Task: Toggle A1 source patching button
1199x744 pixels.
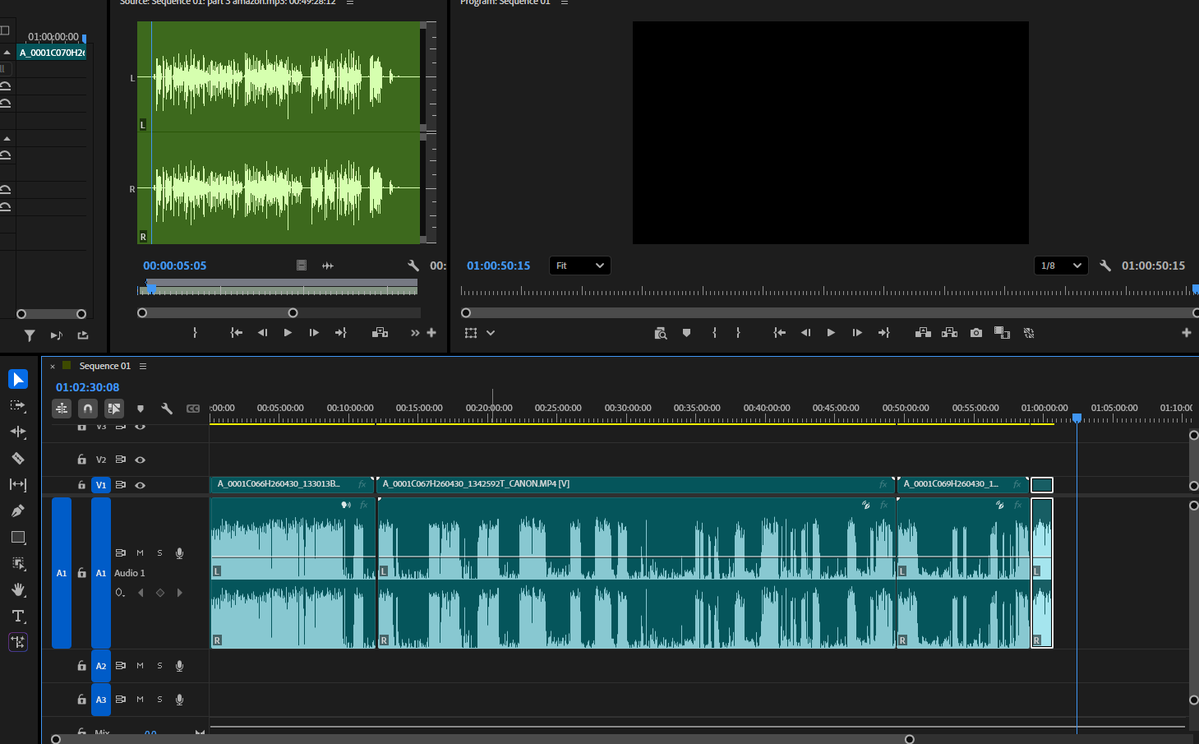Action: pos(61,573)
